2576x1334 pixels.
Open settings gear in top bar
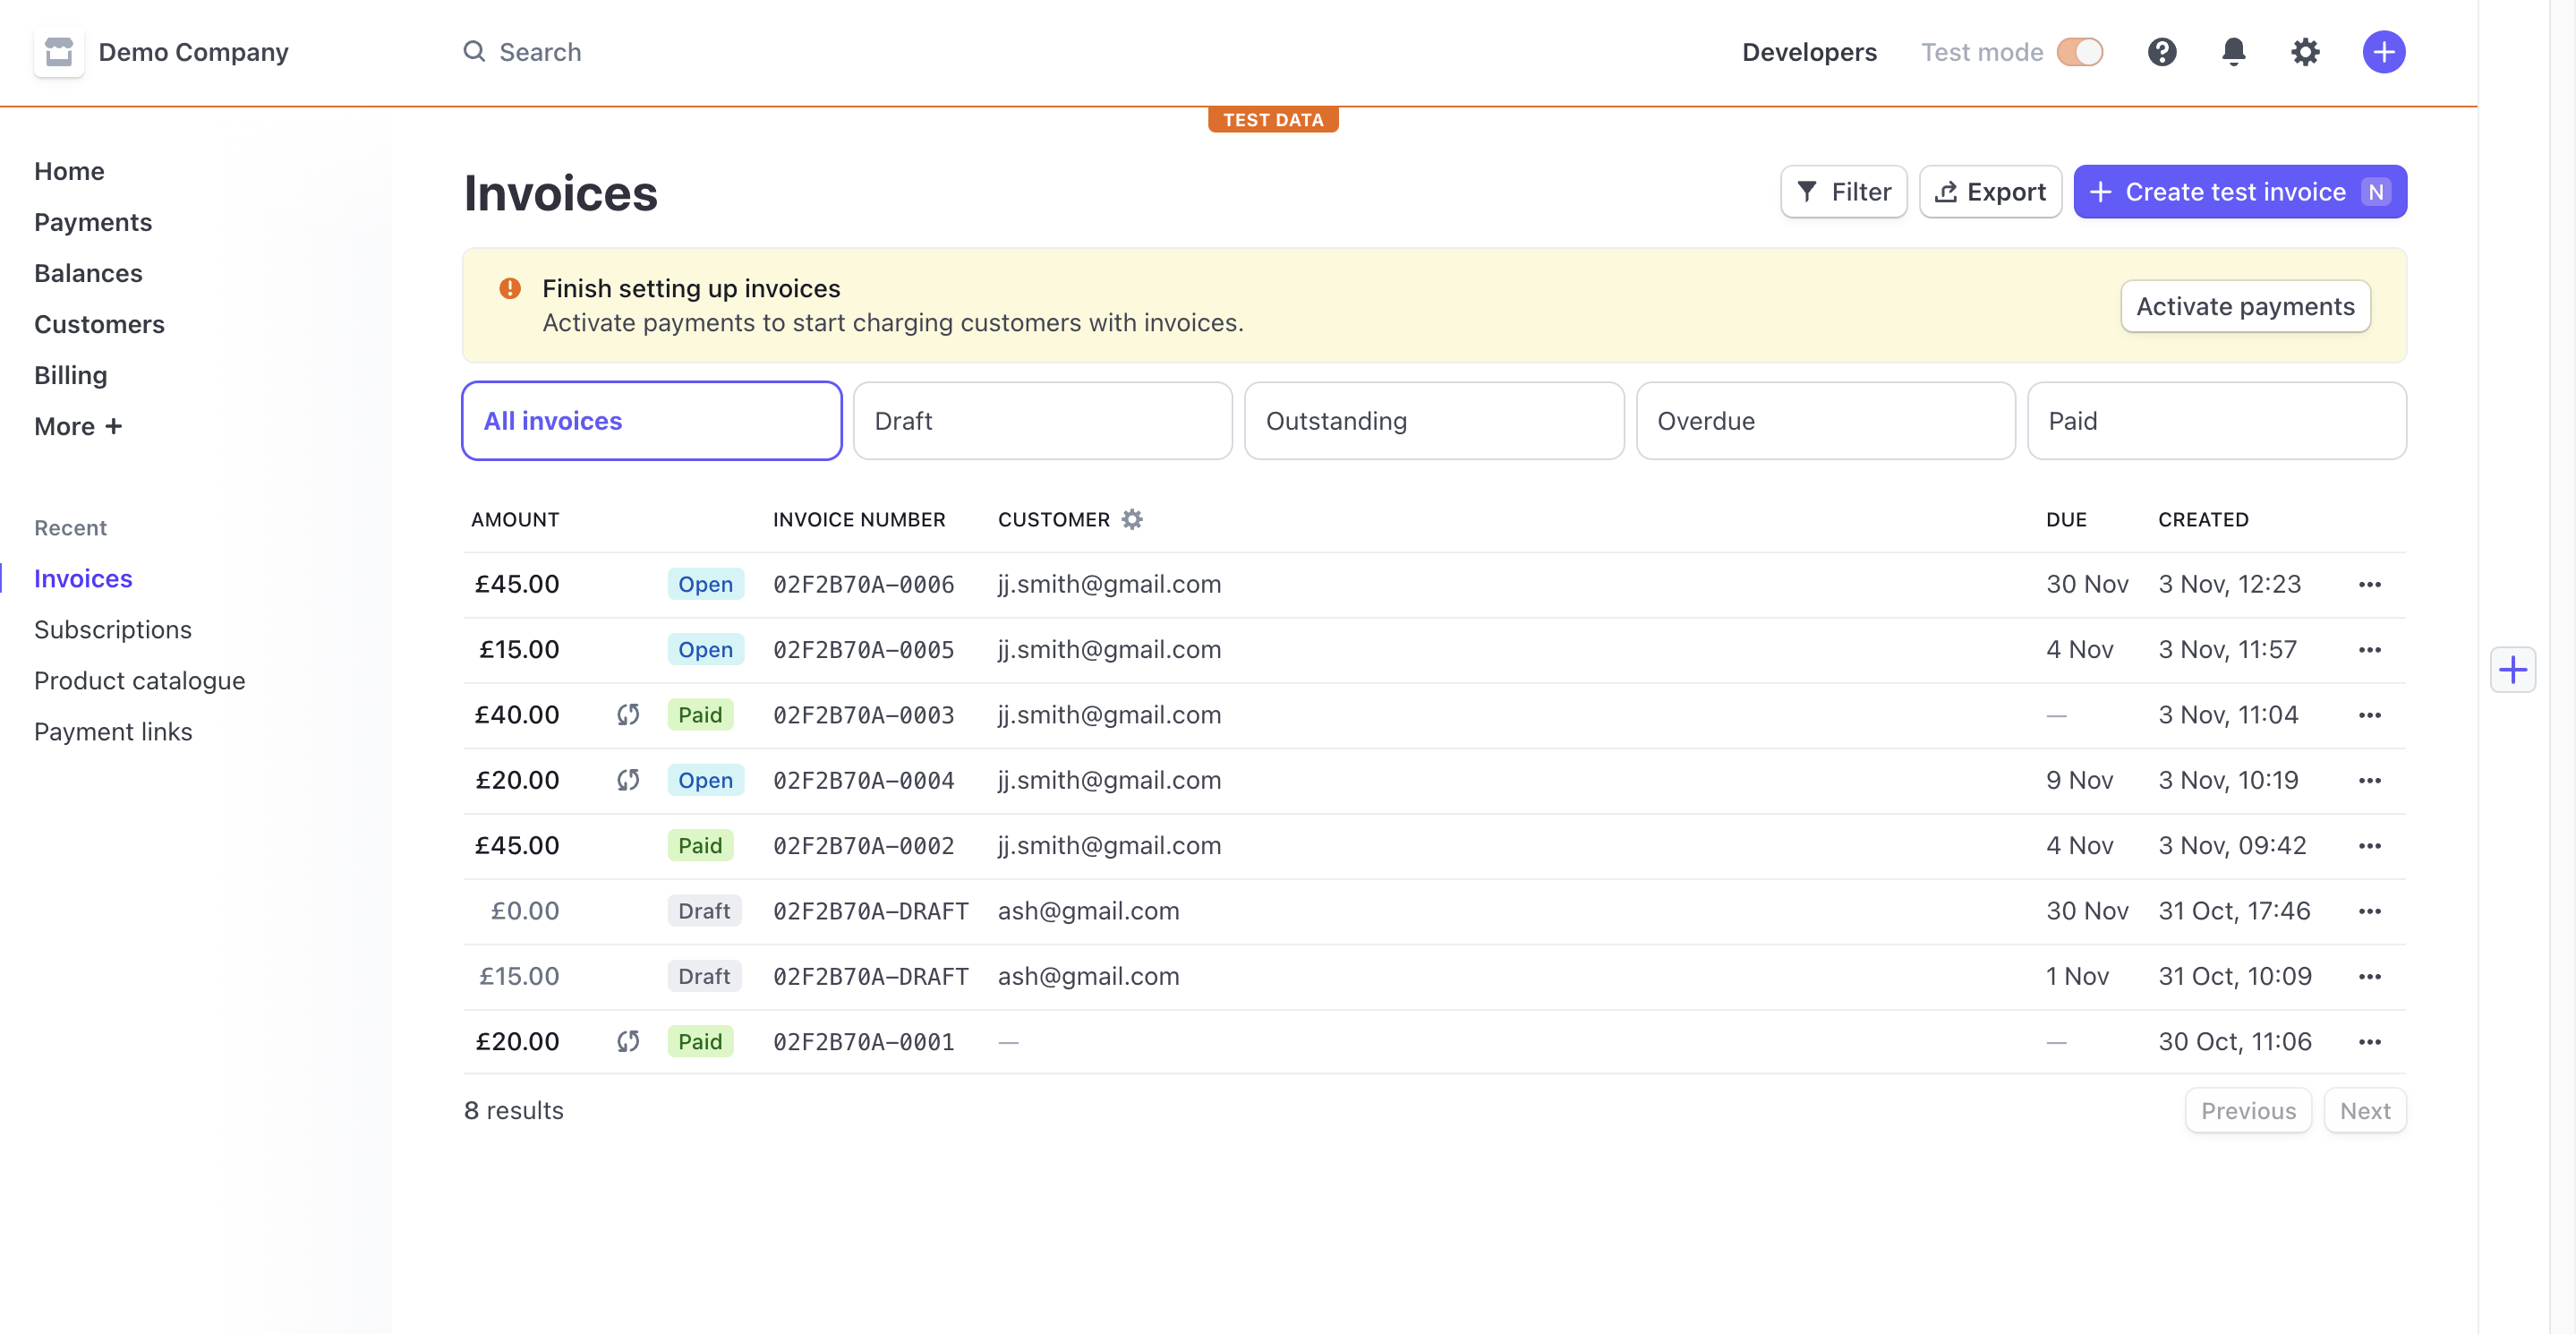click(x=2304, y=52)
